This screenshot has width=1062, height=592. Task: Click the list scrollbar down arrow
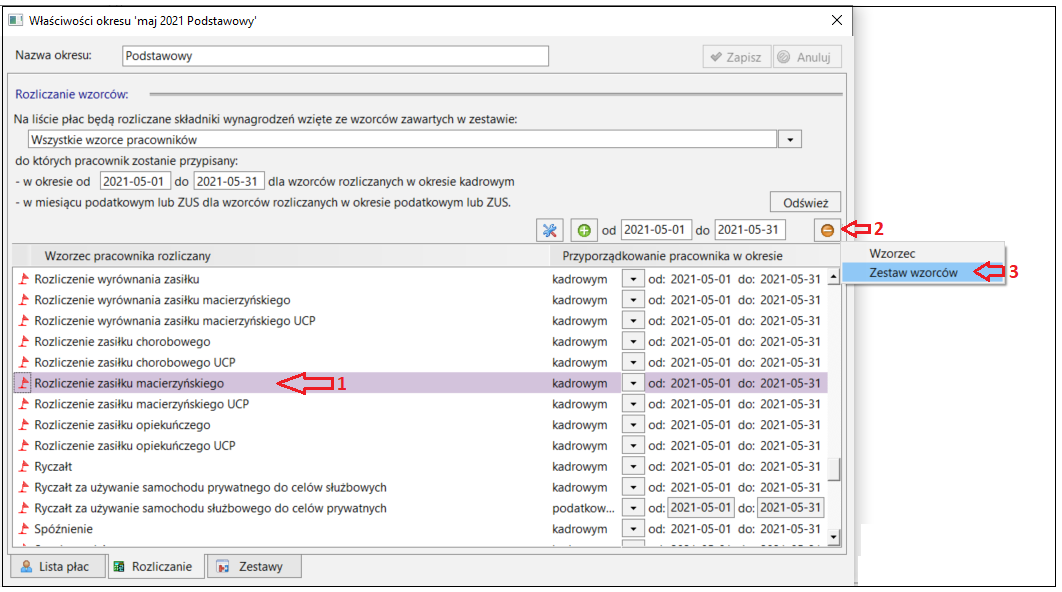834,538
